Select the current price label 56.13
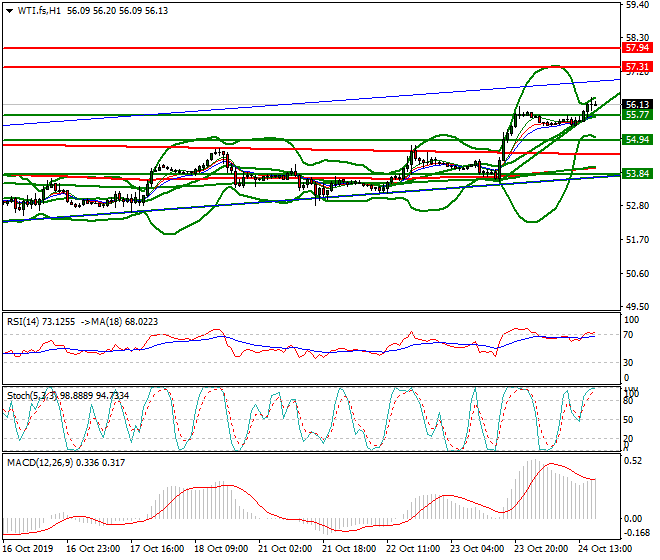The height and width of the screenshot is (560, 660). pyautogui.click(x=637, y=104)
